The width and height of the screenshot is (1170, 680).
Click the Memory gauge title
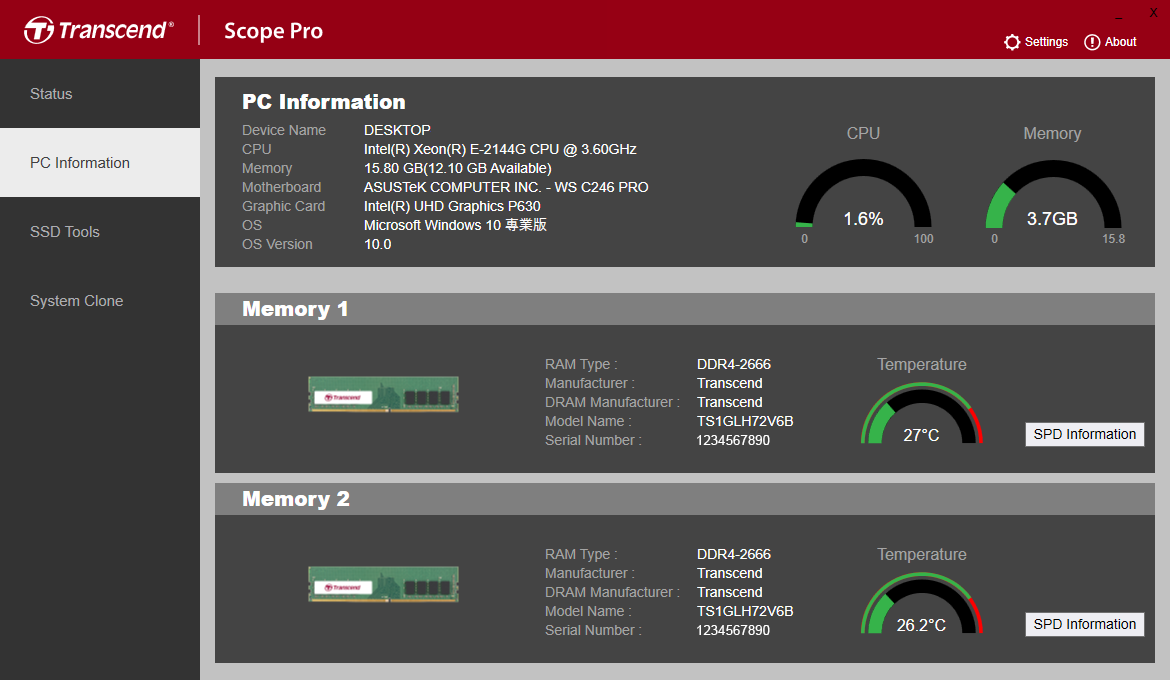pyautogui.click(x=1052, y=134)
